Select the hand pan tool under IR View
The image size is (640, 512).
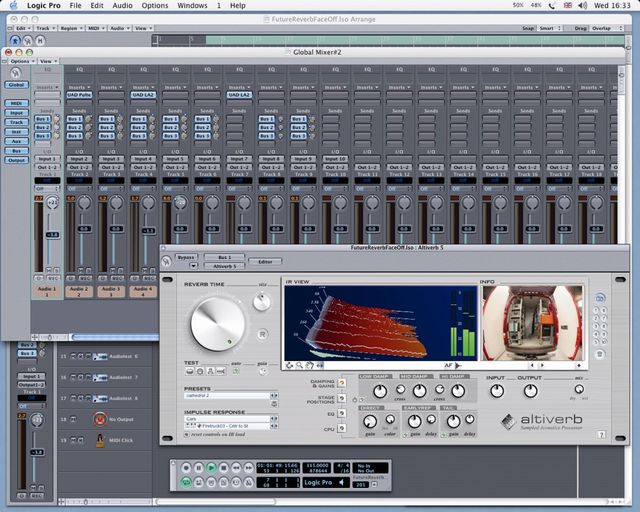point(309,365)
